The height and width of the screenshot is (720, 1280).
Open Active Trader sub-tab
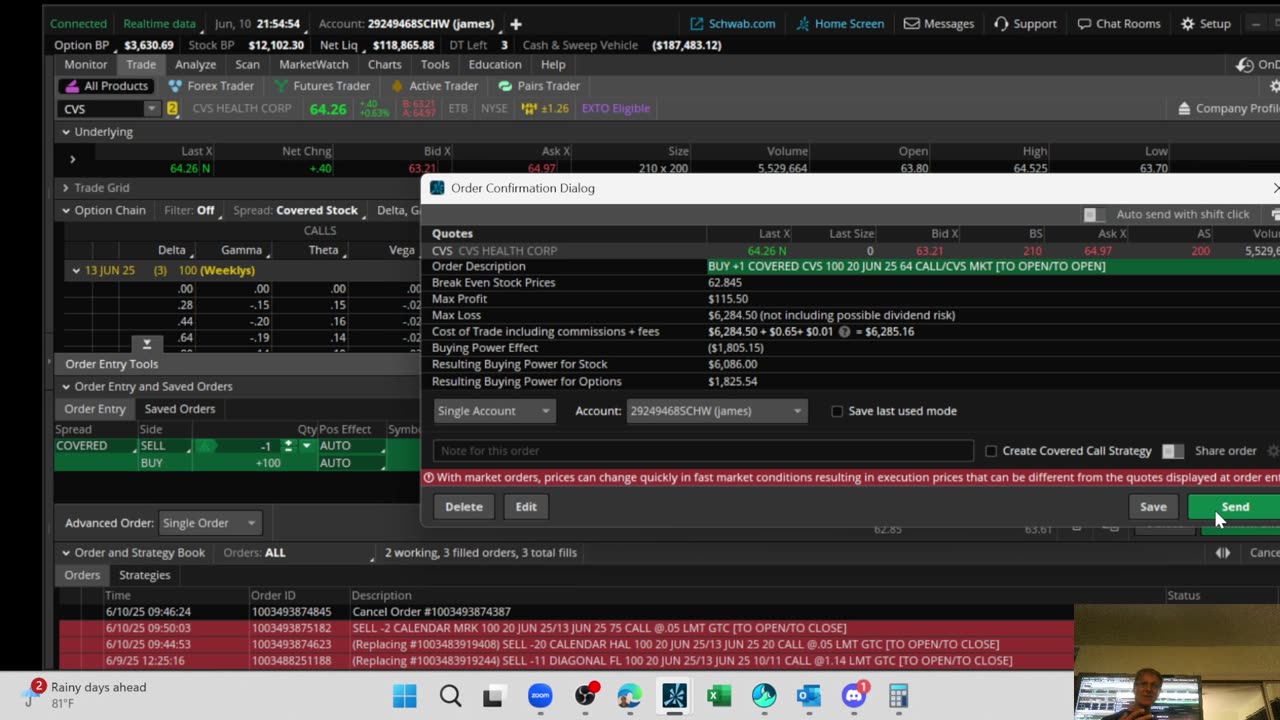pos(434,86)
